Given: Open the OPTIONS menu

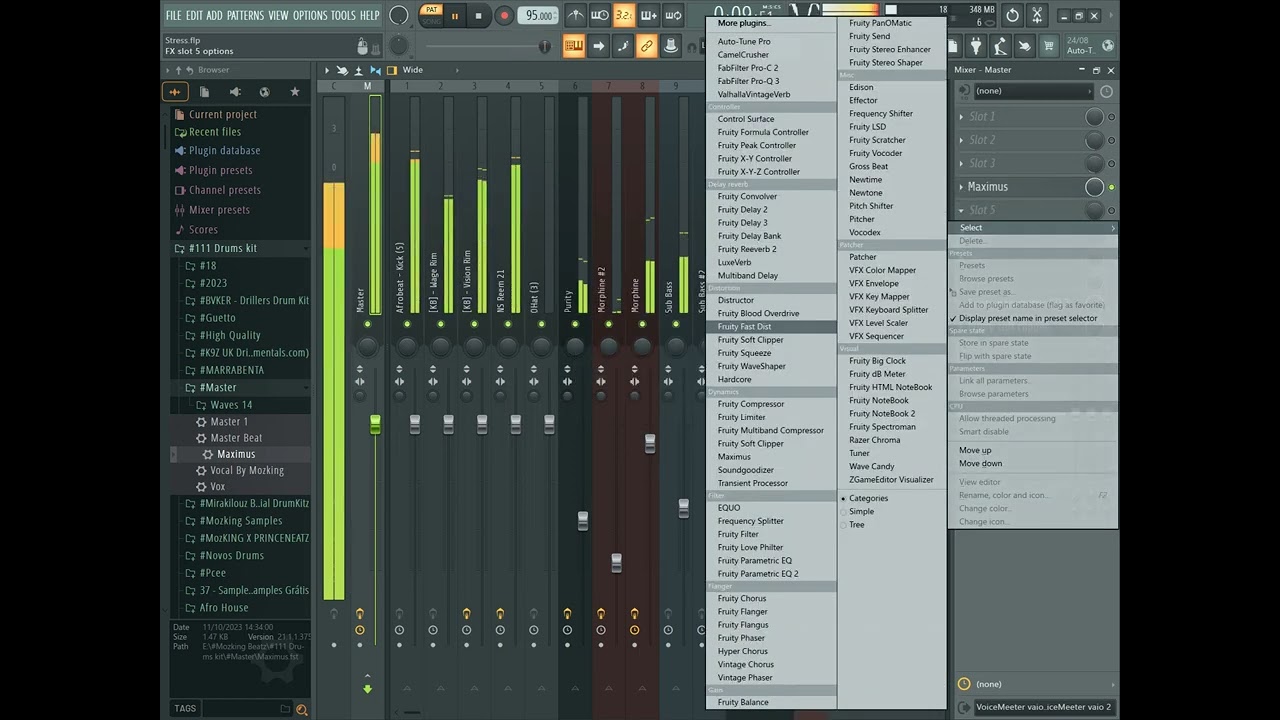Looking at the screenshot, I should pos(310,16).
